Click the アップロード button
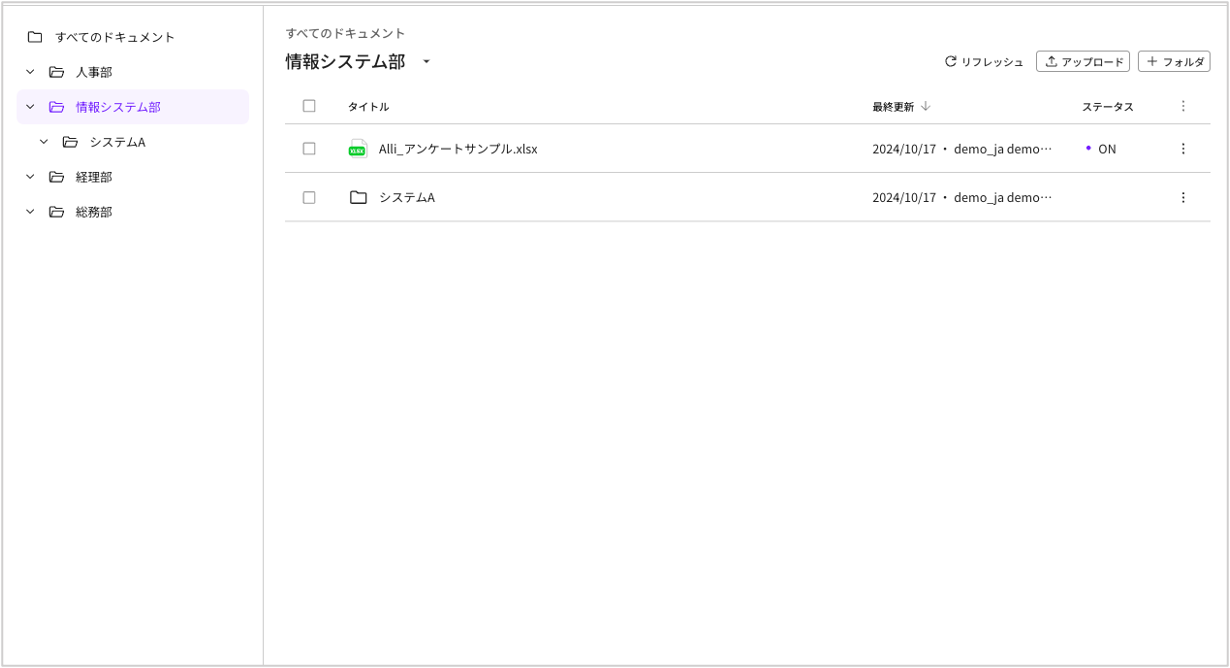 pos(1083,62)
